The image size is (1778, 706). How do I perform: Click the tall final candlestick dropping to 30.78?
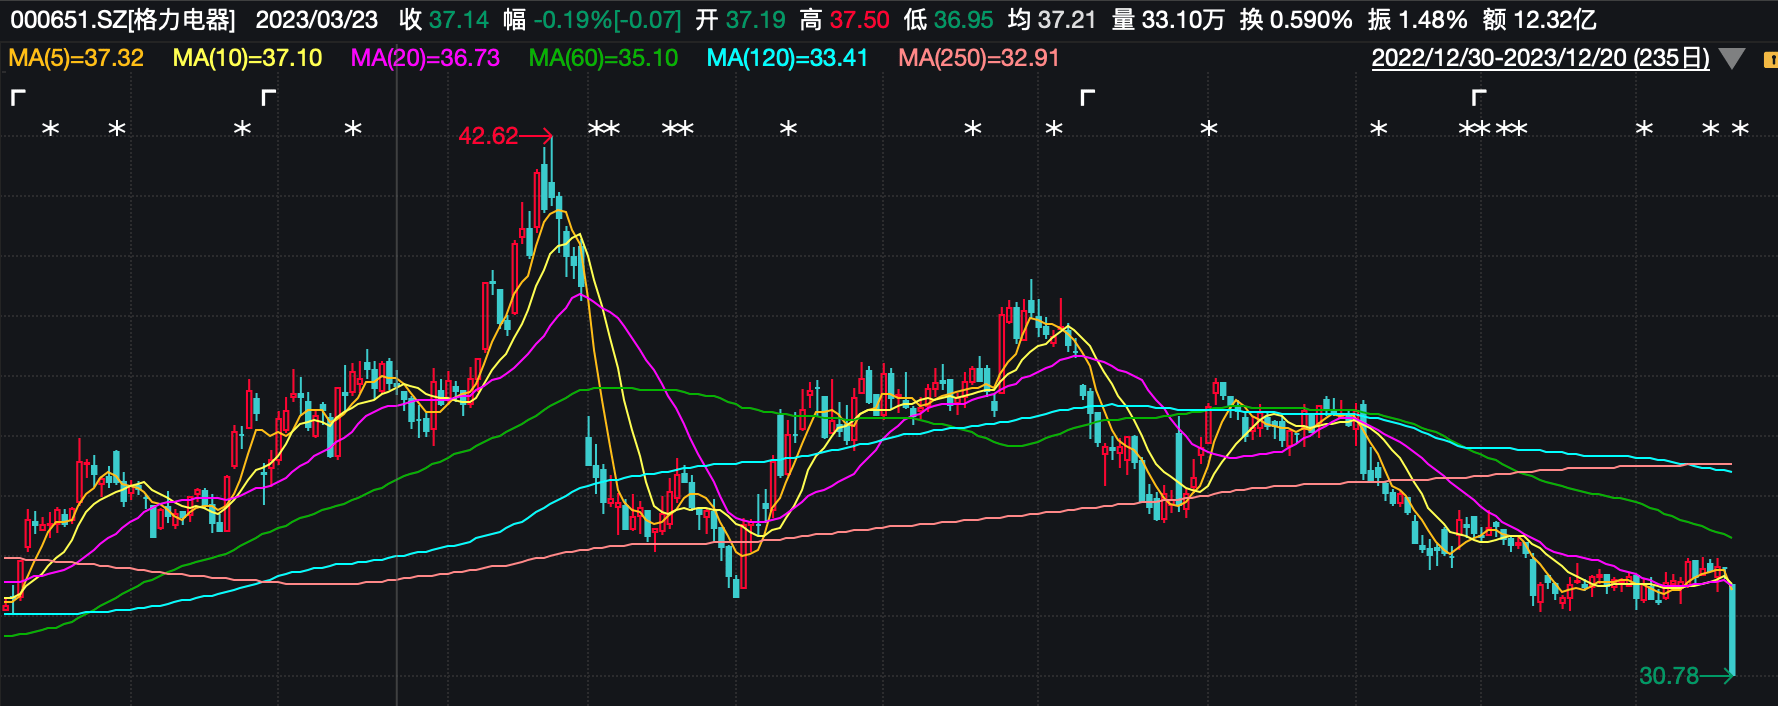click(1732, 630)
